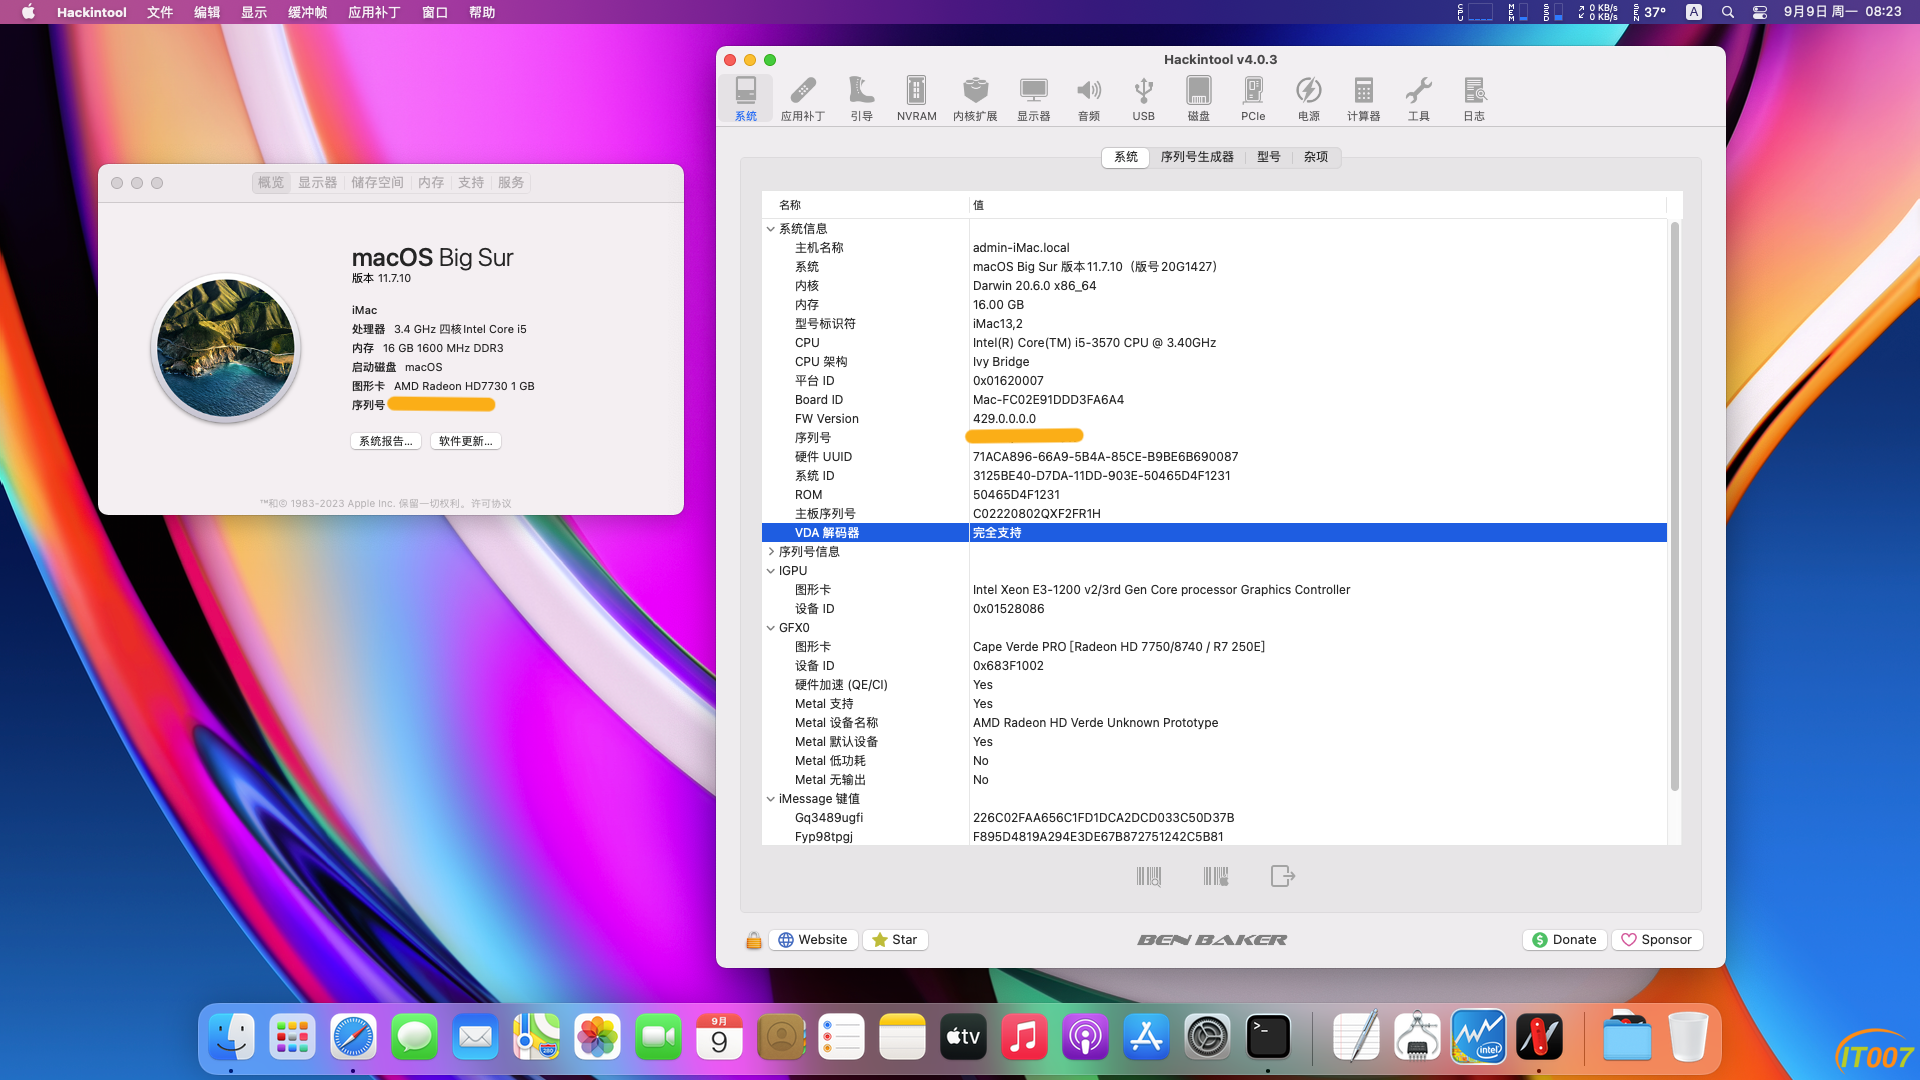Open the 服务 tab in About This Mac

click(x=511, y=183)
